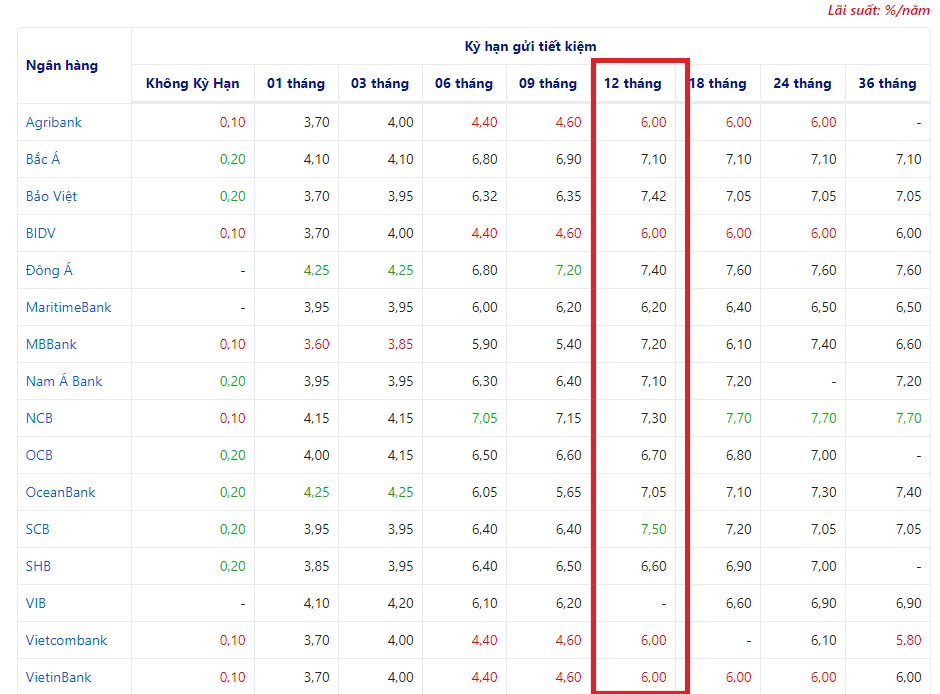This screenshot has width=940, height=694.
Task: Open the Agribank link
Action: [x=53, y=122]
